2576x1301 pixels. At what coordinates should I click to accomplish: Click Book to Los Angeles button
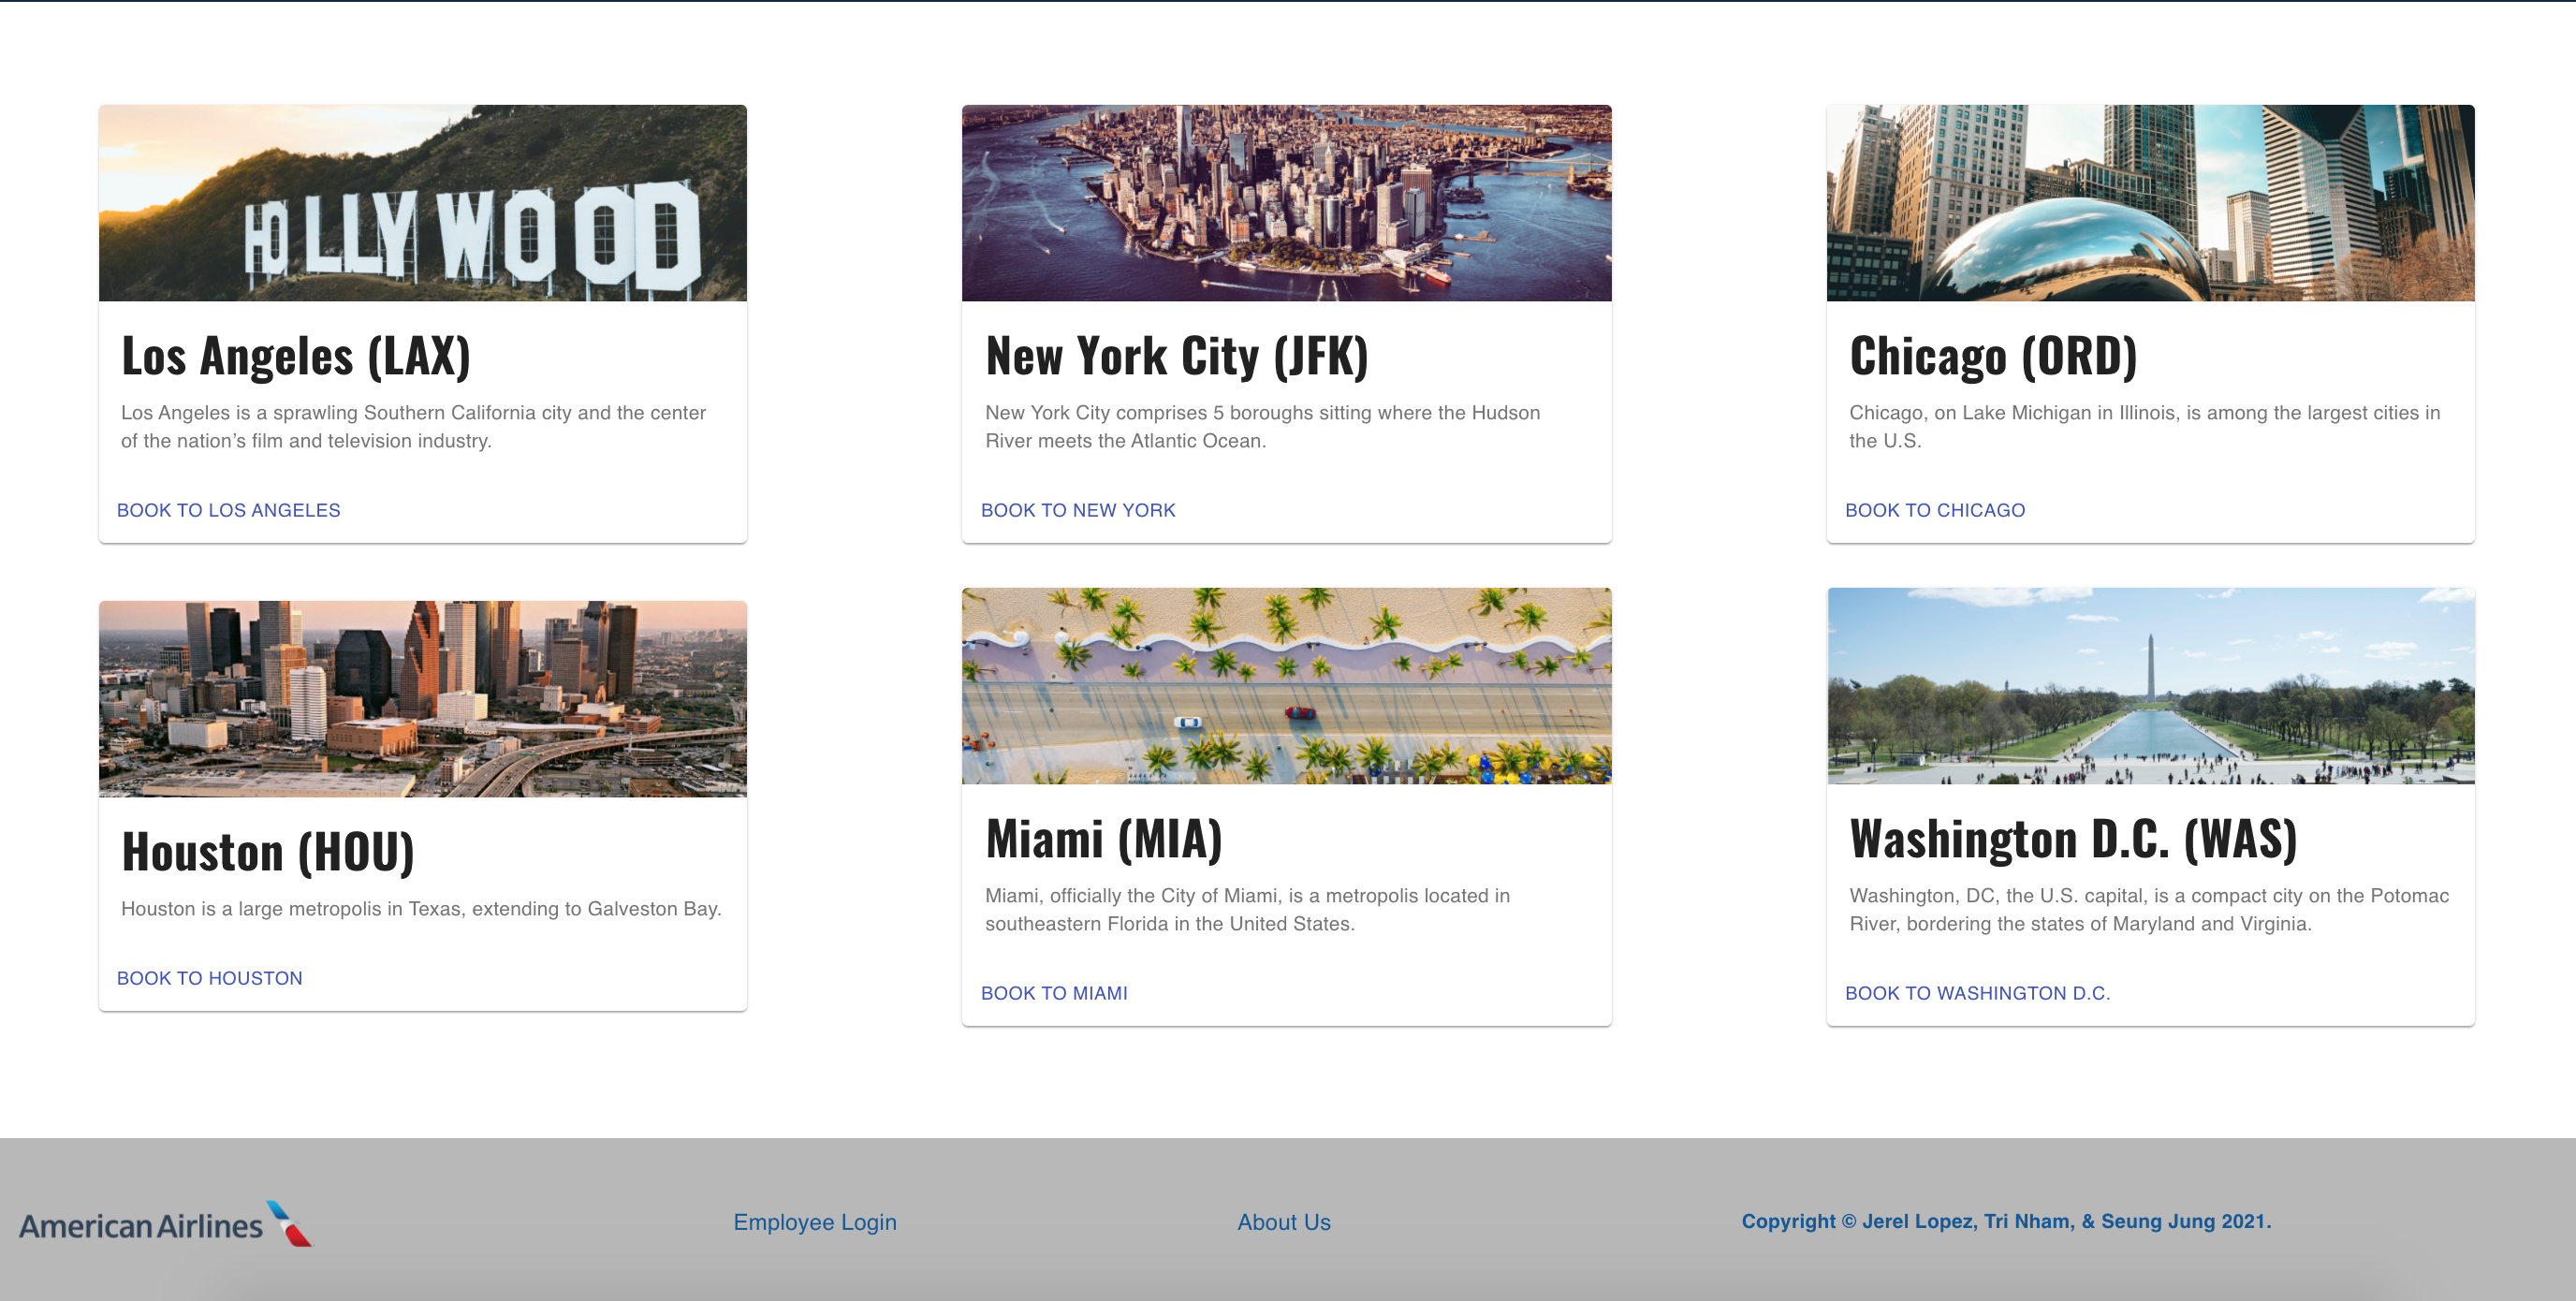[x=228, y=510]
